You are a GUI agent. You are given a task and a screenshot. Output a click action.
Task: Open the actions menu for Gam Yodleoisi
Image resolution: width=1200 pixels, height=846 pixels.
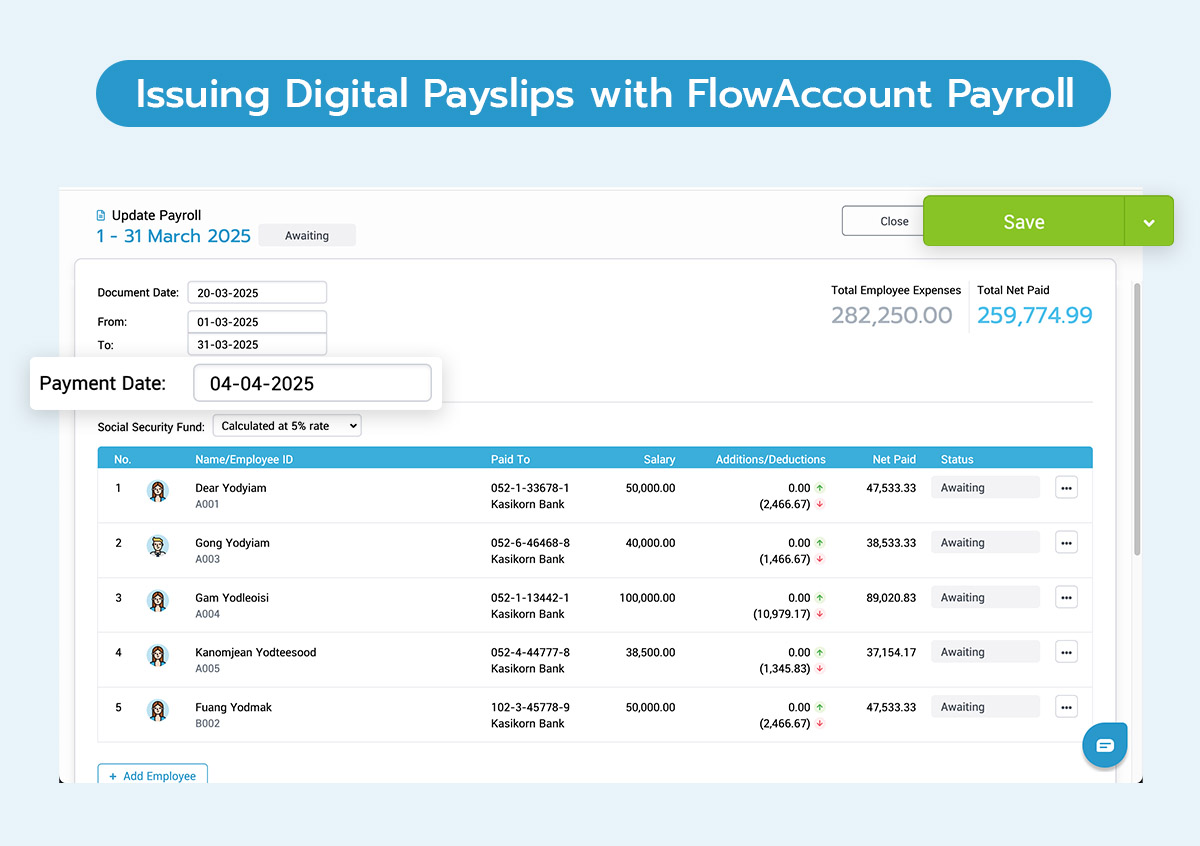pyautogui.click(x=1066, y=597)
